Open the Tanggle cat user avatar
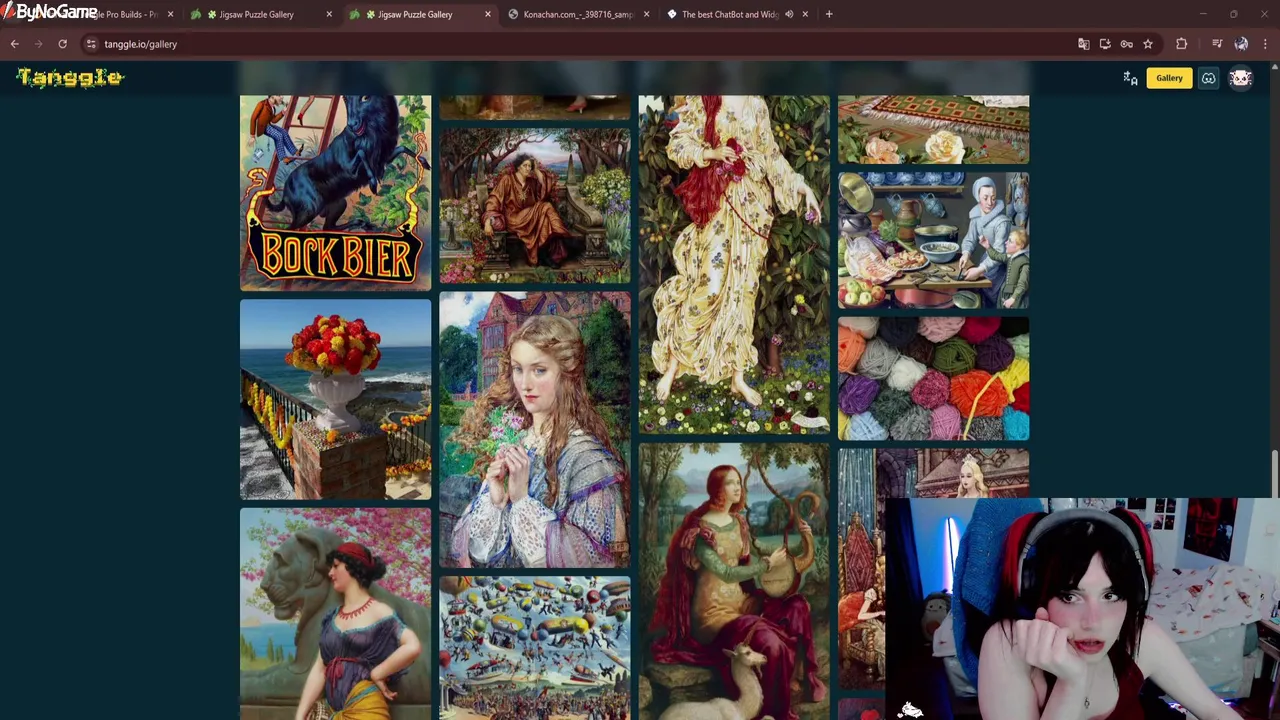Viewport: 1280px width, 720px height. [1241, 78]
